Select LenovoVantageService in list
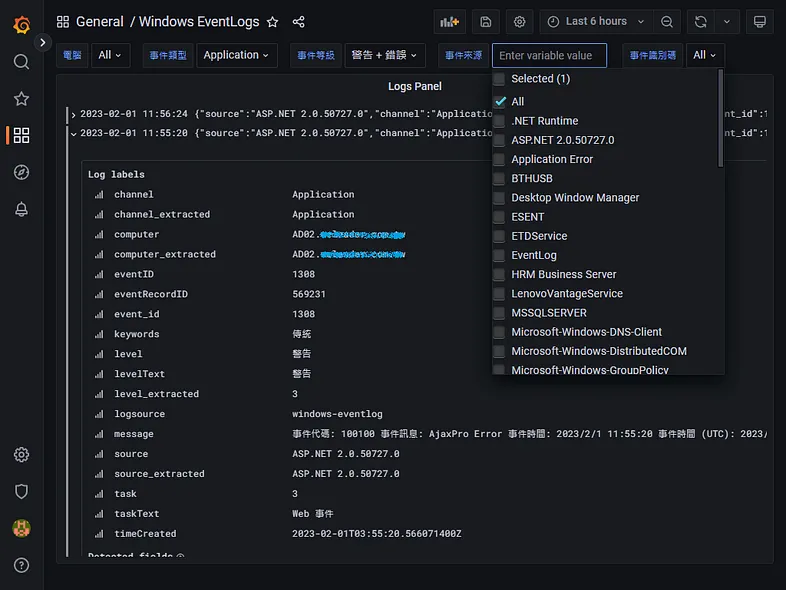 pos(567,294)
